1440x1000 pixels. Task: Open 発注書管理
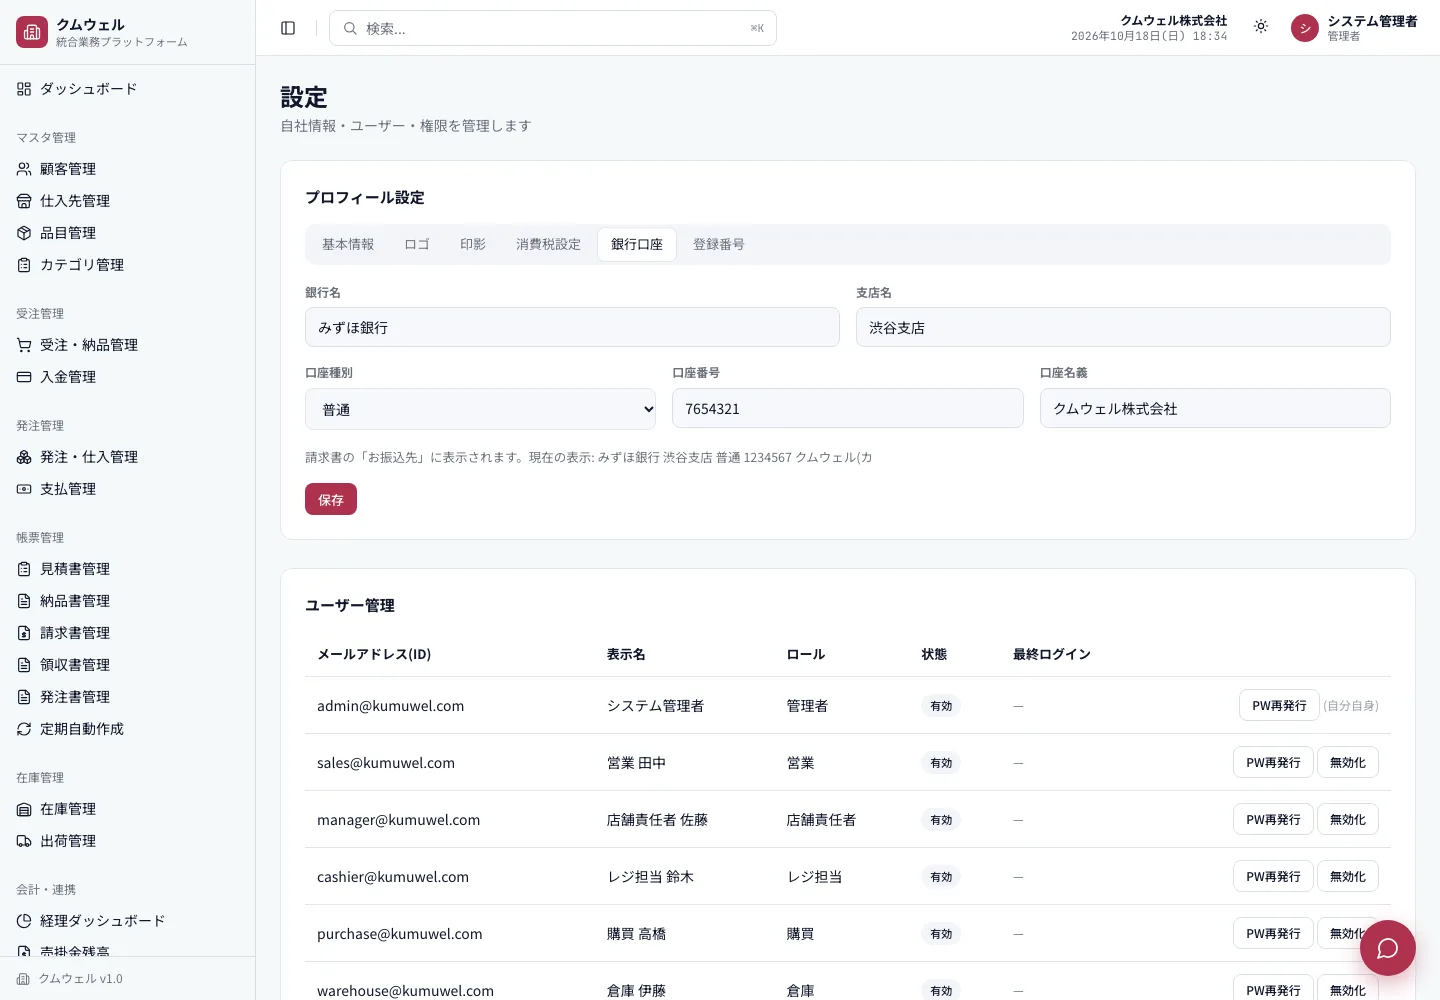tap(127, 697)
